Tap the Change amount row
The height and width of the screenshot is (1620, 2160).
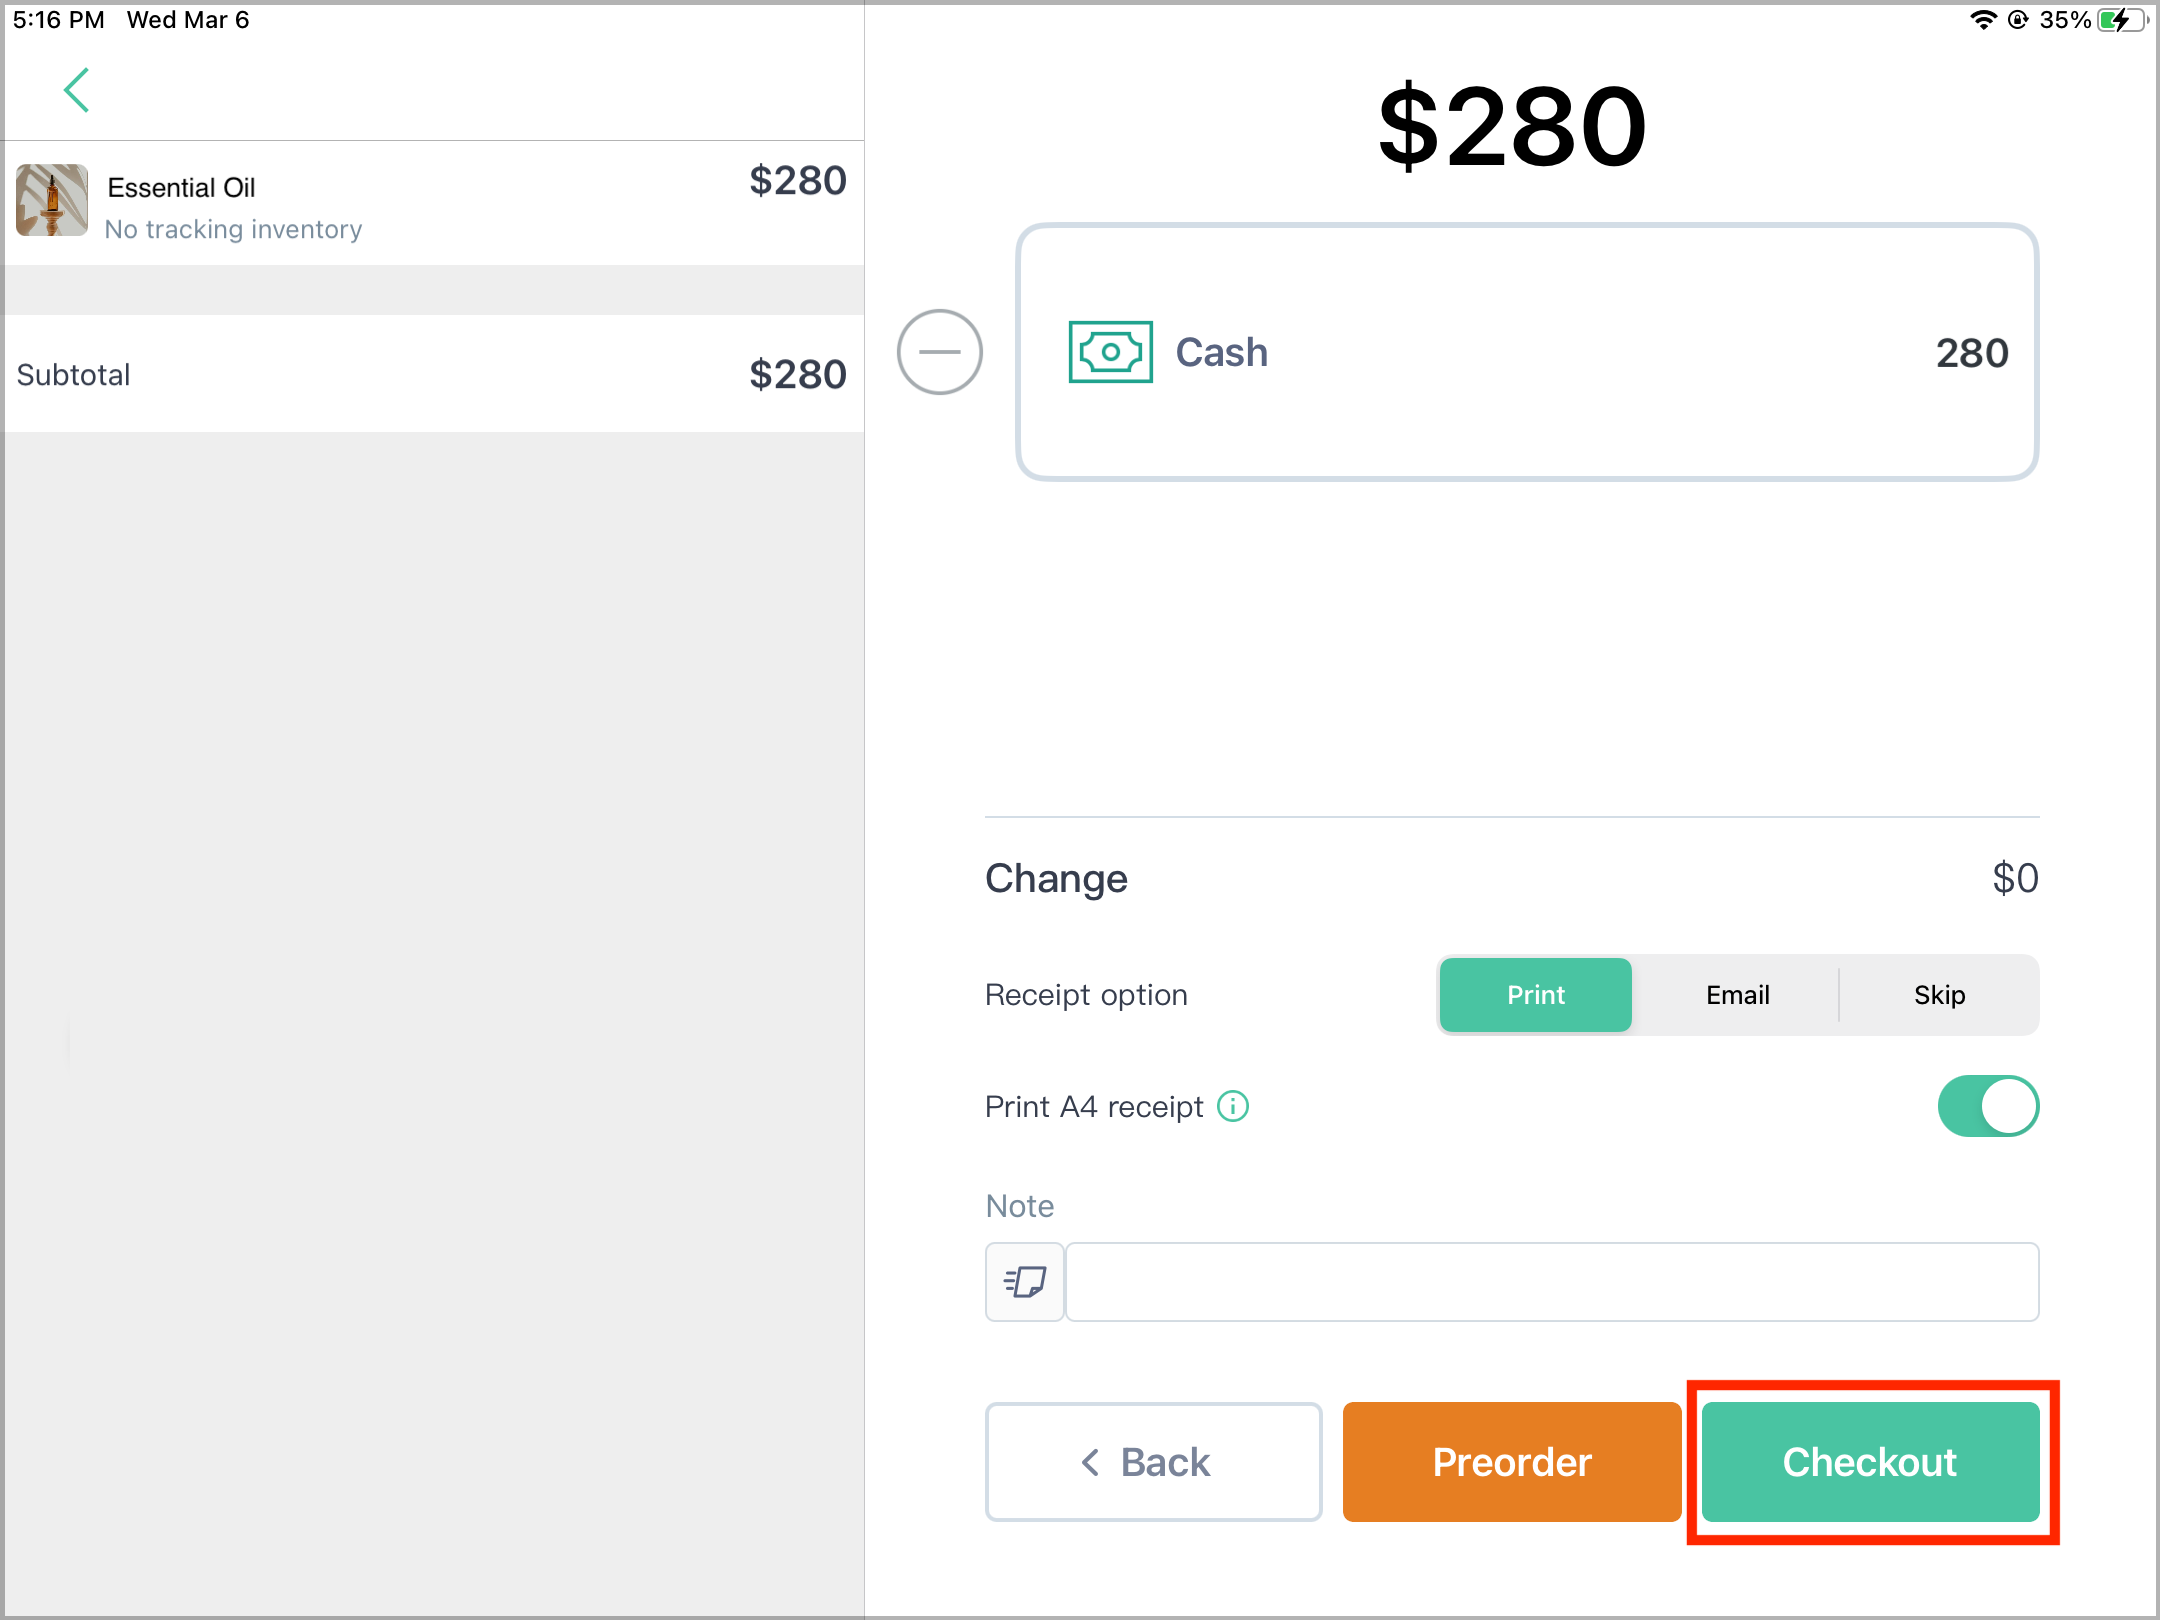[x=1511, y=878]
